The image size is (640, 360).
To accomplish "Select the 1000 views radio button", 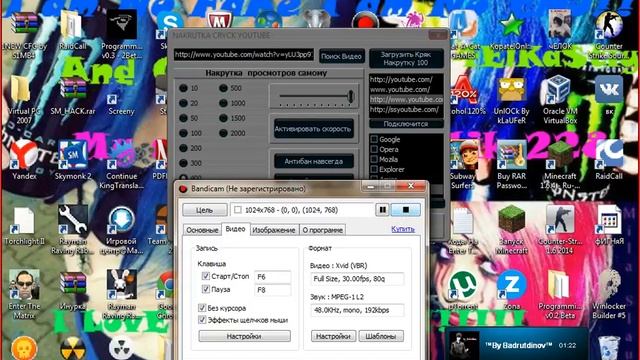I will 223,103.
